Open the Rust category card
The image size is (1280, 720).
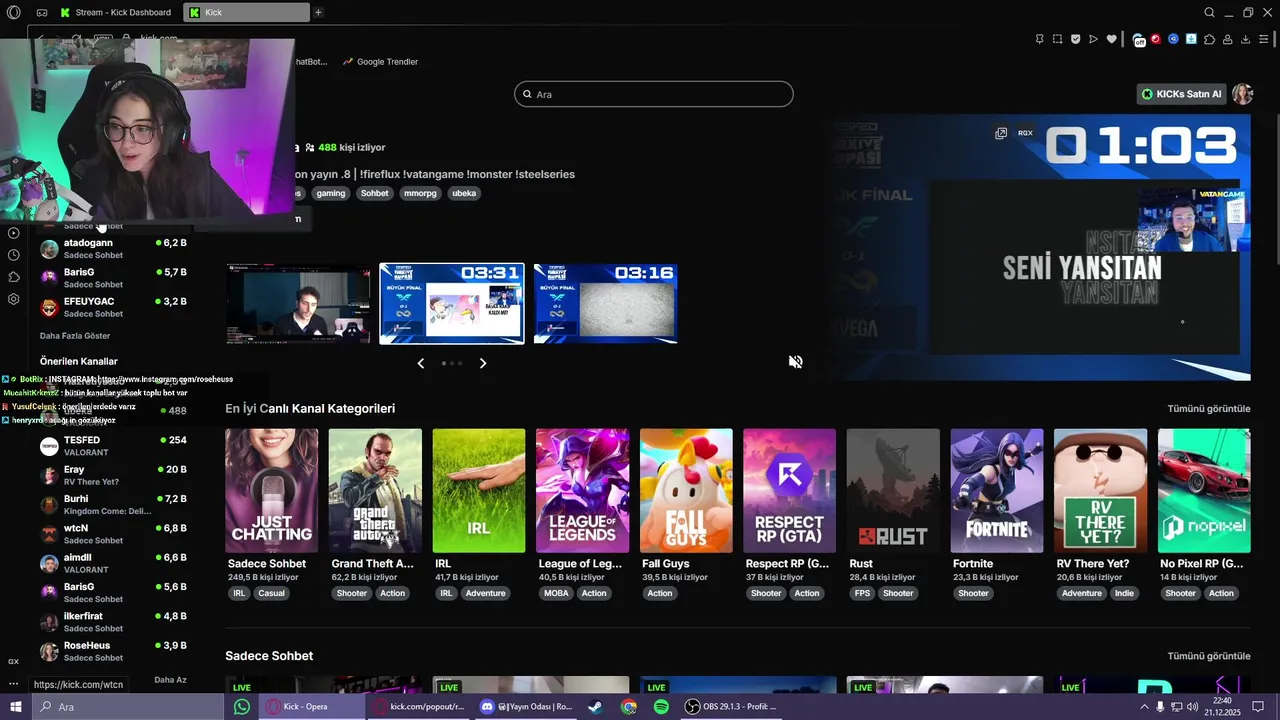[x=893, y=490]
